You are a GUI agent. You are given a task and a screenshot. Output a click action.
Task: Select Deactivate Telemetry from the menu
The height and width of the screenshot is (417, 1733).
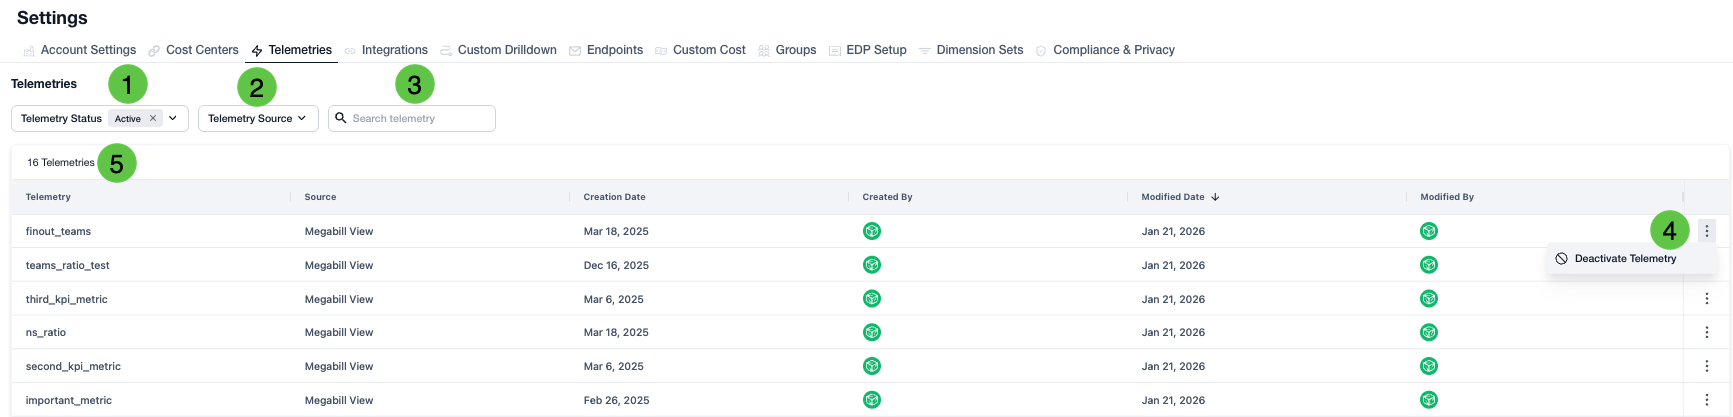(x=1624, y=258)
